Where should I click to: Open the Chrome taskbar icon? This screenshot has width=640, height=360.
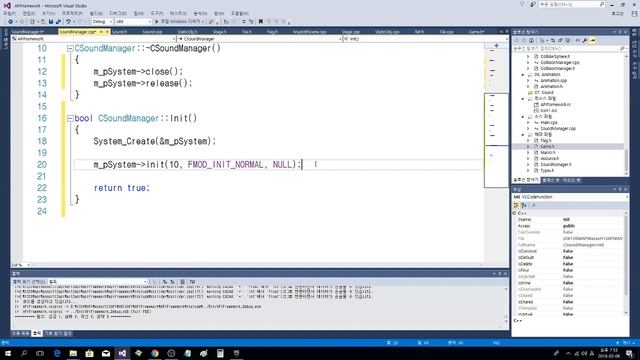coord(155,353)
